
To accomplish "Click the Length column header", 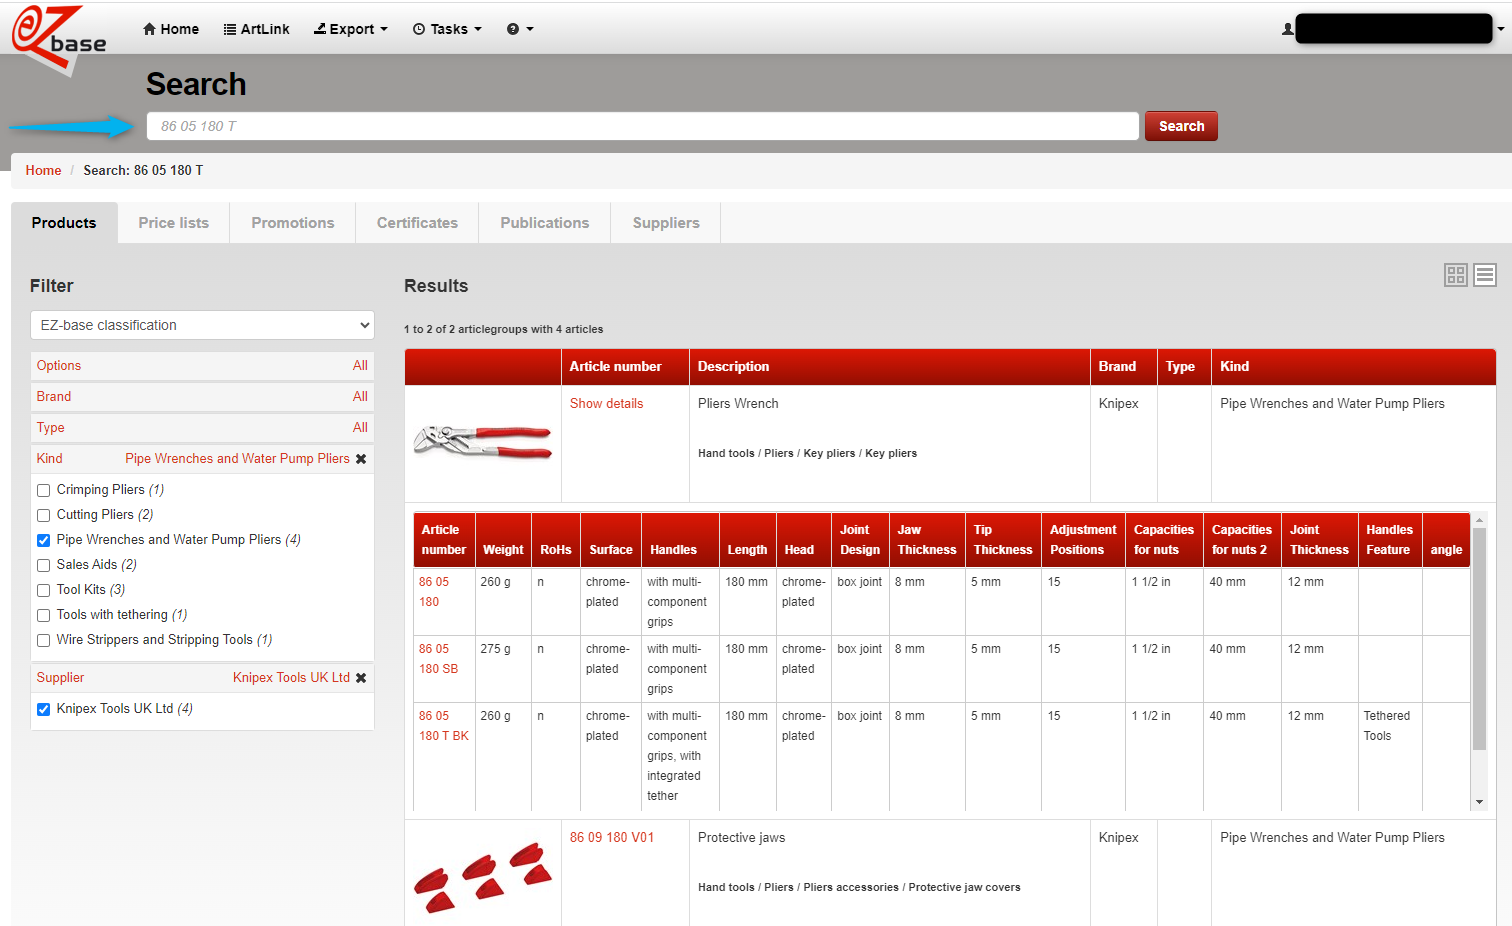I will point(747,540).
